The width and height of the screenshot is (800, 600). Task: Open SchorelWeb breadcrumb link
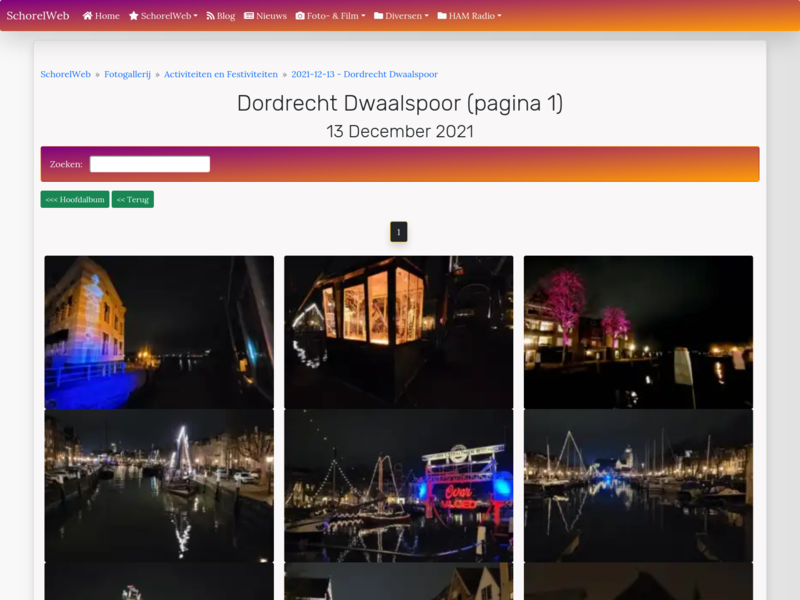coord(65,74)
